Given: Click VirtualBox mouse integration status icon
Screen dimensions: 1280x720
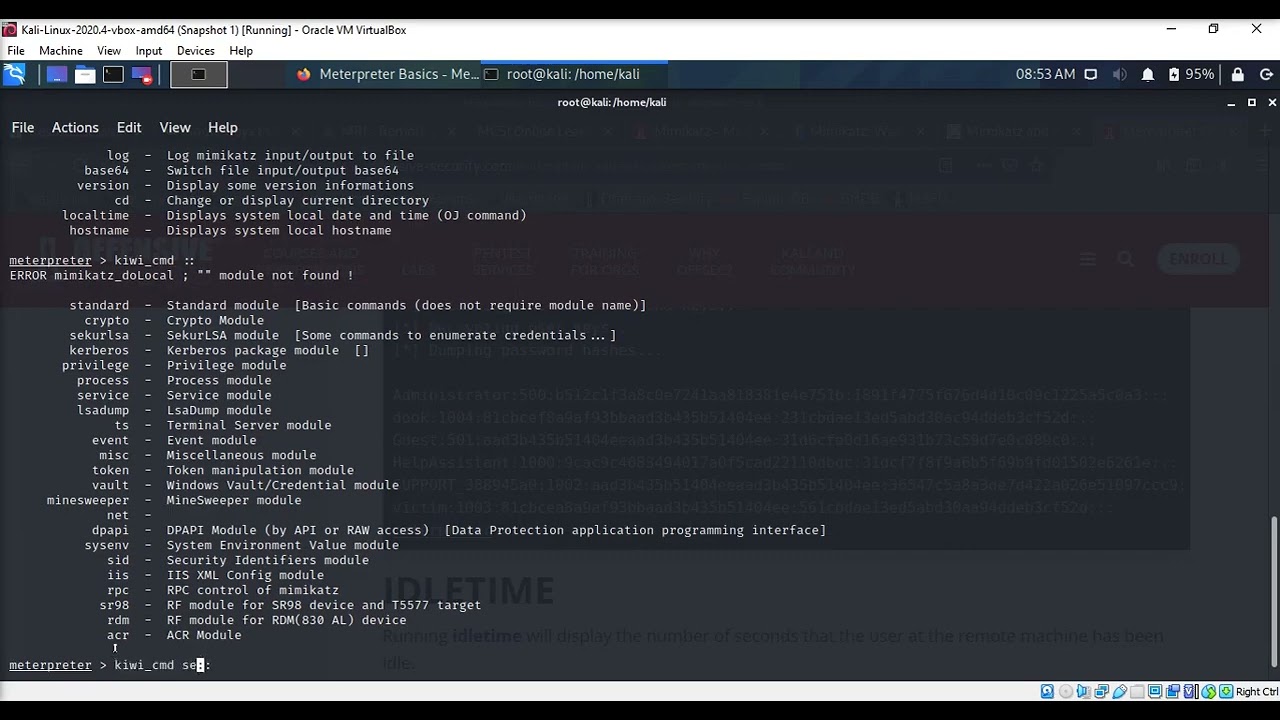Looking at the screenshot, I should point(1209,691).
